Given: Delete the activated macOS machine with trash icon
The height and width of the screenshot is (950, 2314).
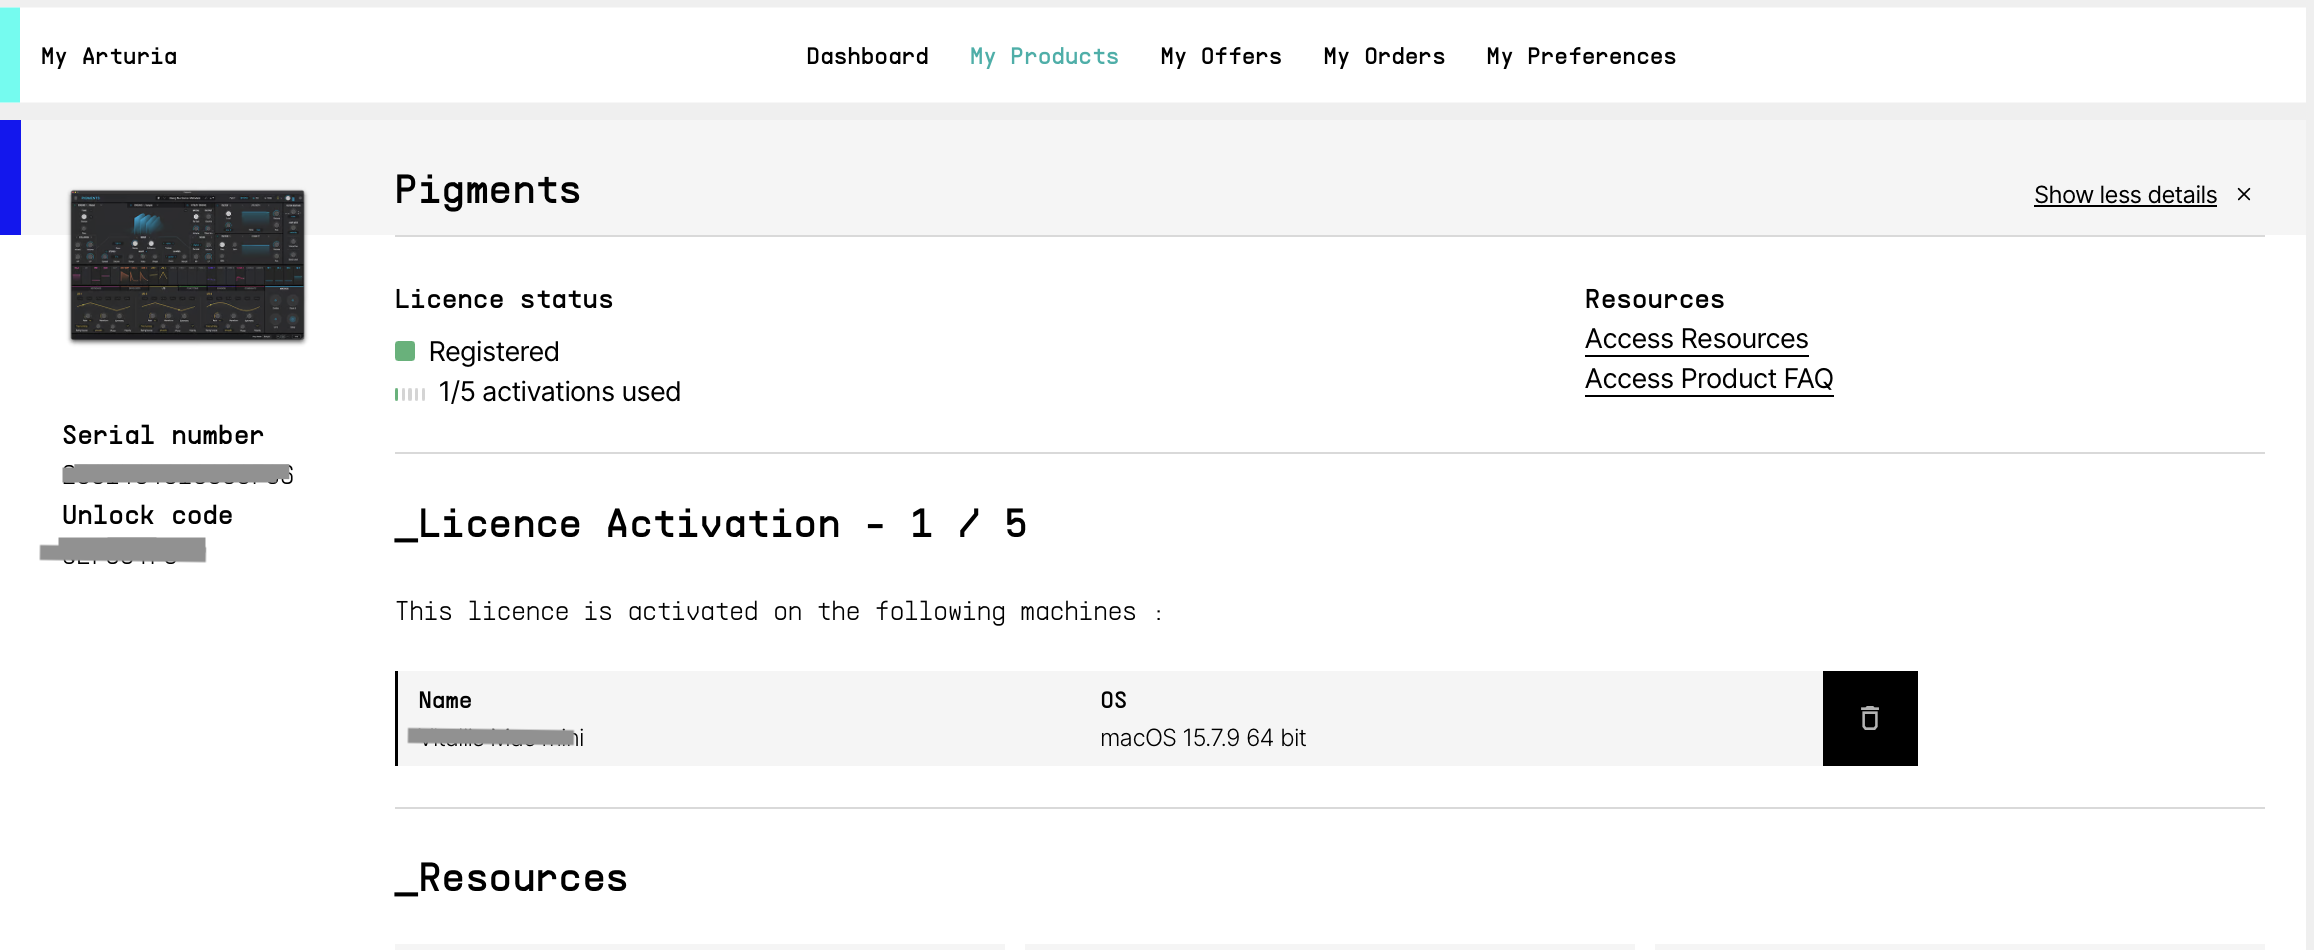Looking at the screenshot, I should coord(1870,718).
